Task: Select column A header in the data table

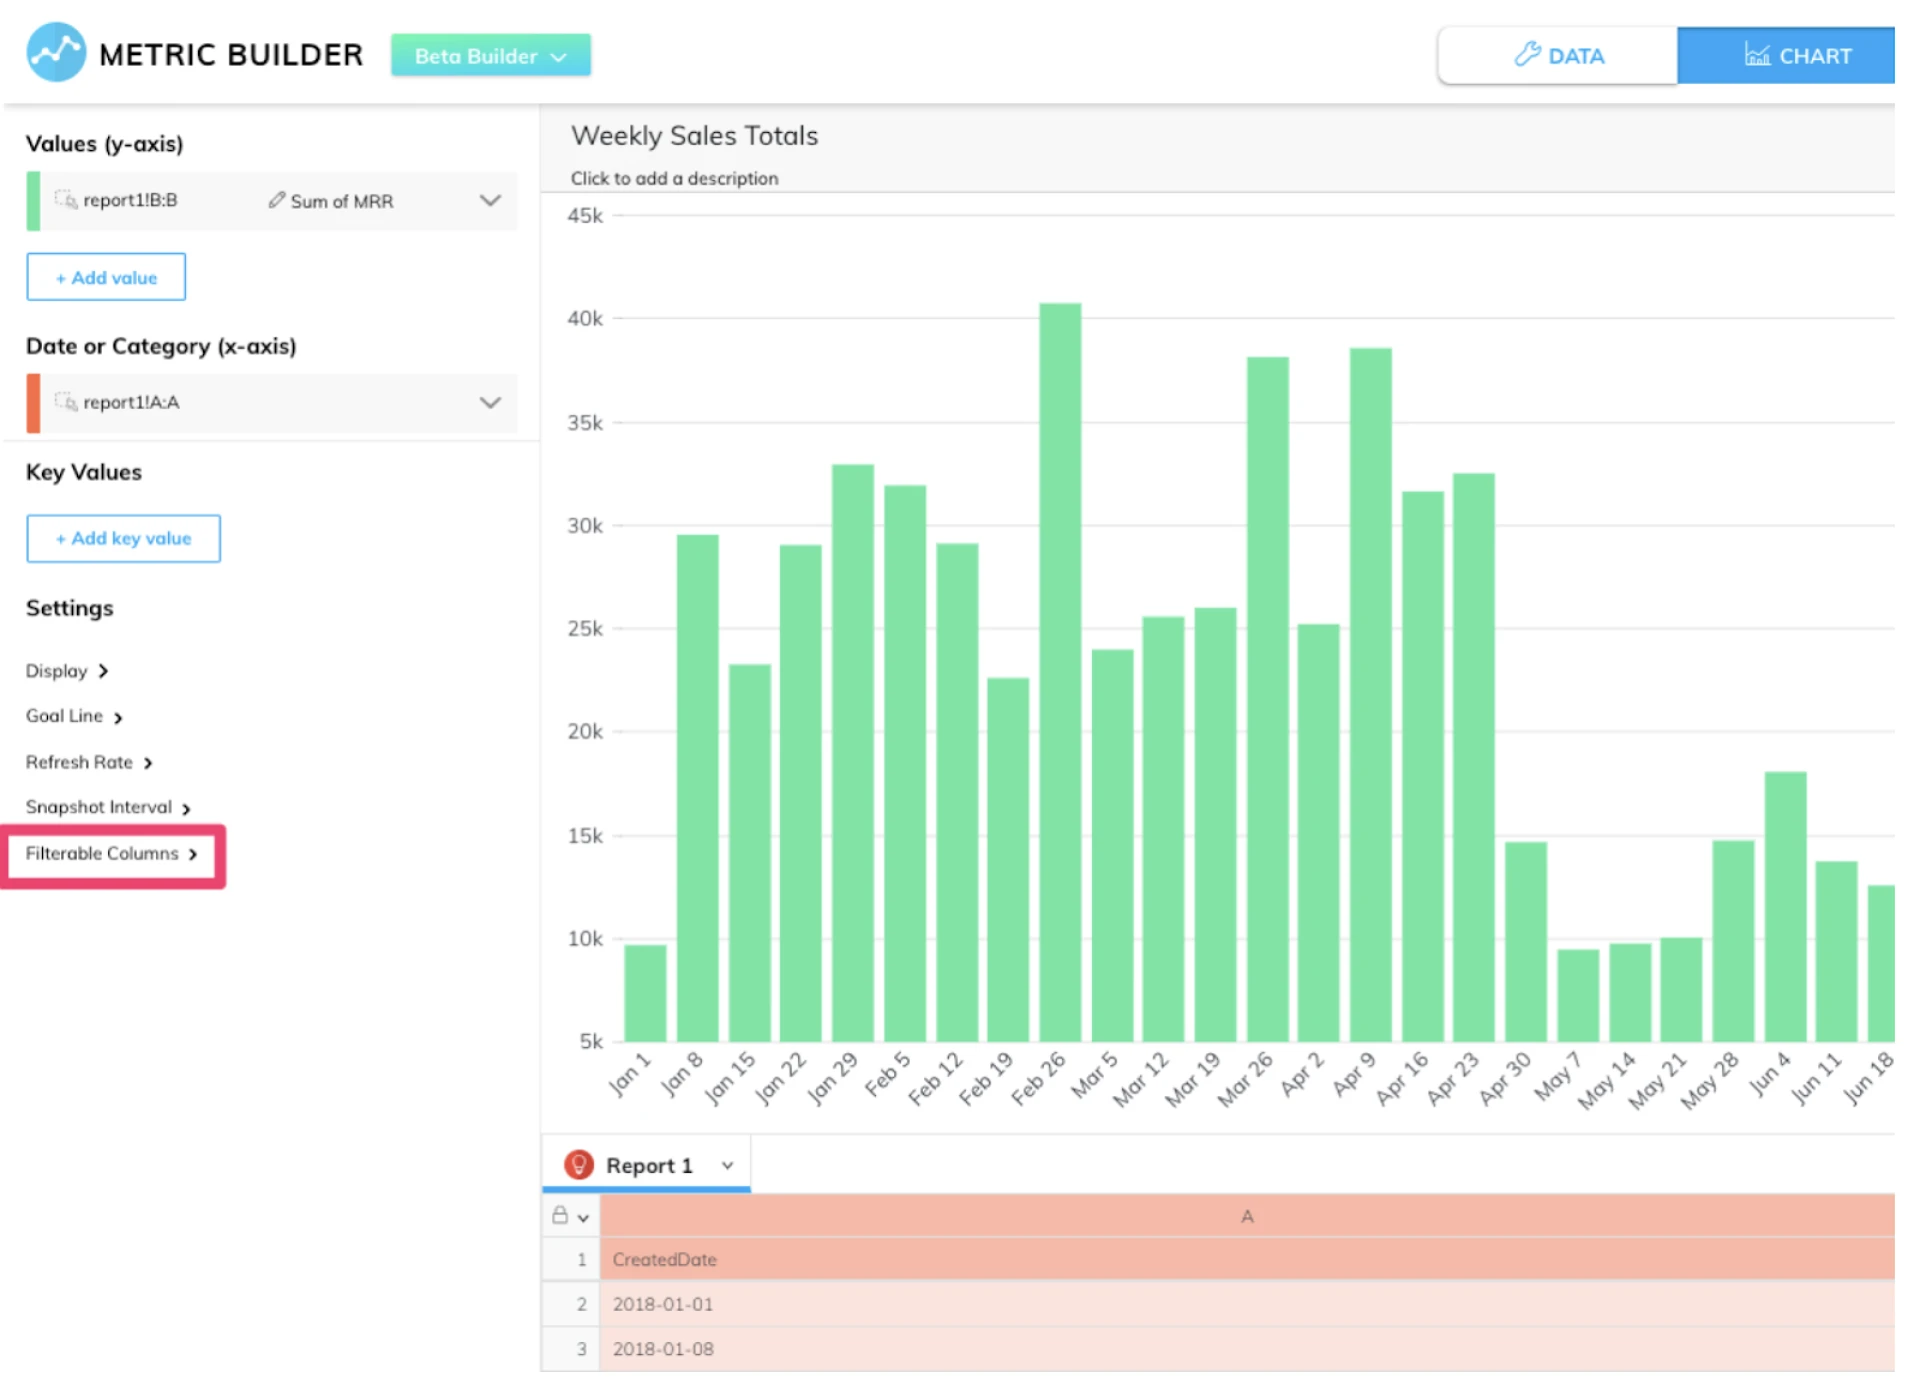Action: (1246, 1216)
